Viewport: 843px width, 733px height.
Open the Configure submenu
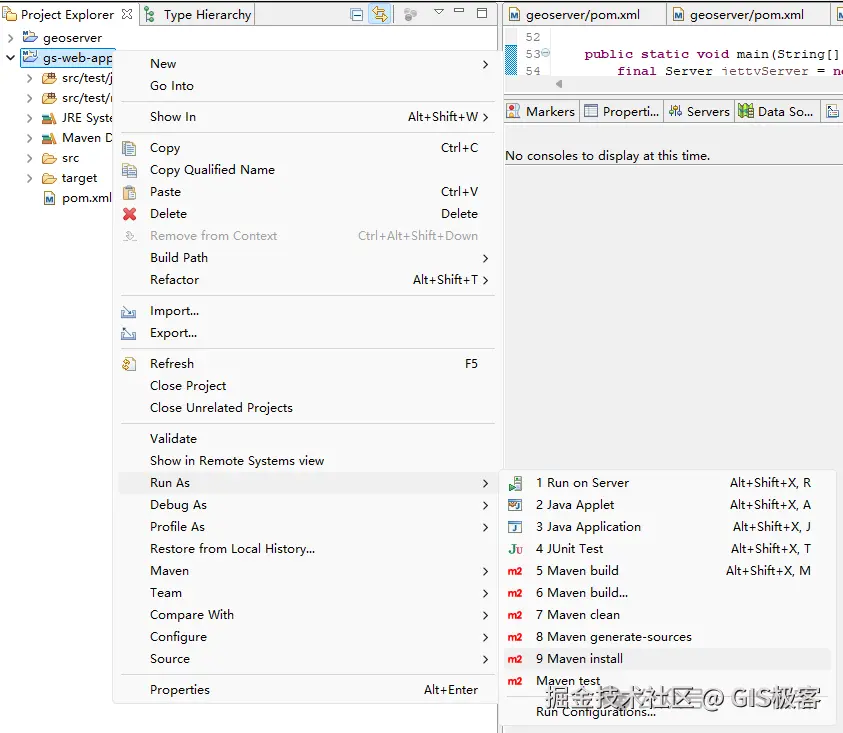[x=308, y=637]
